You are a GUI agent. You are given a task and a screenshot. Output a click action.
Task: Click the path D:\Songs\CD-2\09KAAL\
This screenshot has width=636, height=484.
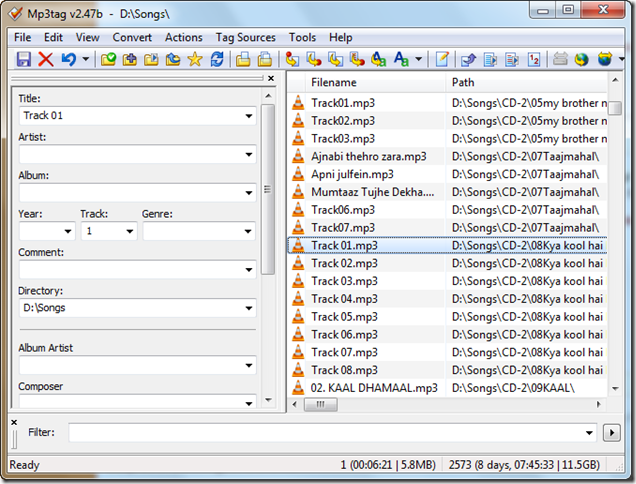pyautogui.click(x=513, y=388)
